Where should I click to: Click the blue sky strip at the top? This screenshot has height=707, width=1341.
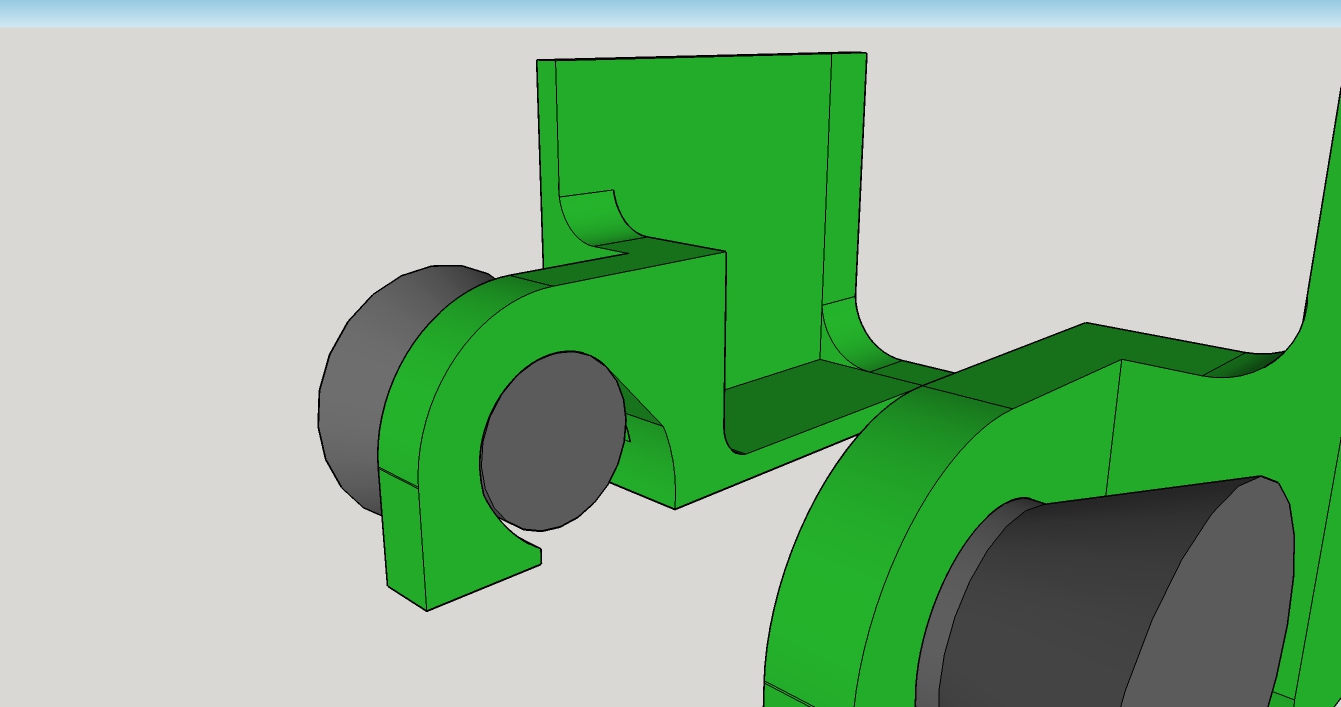(670, 12)
